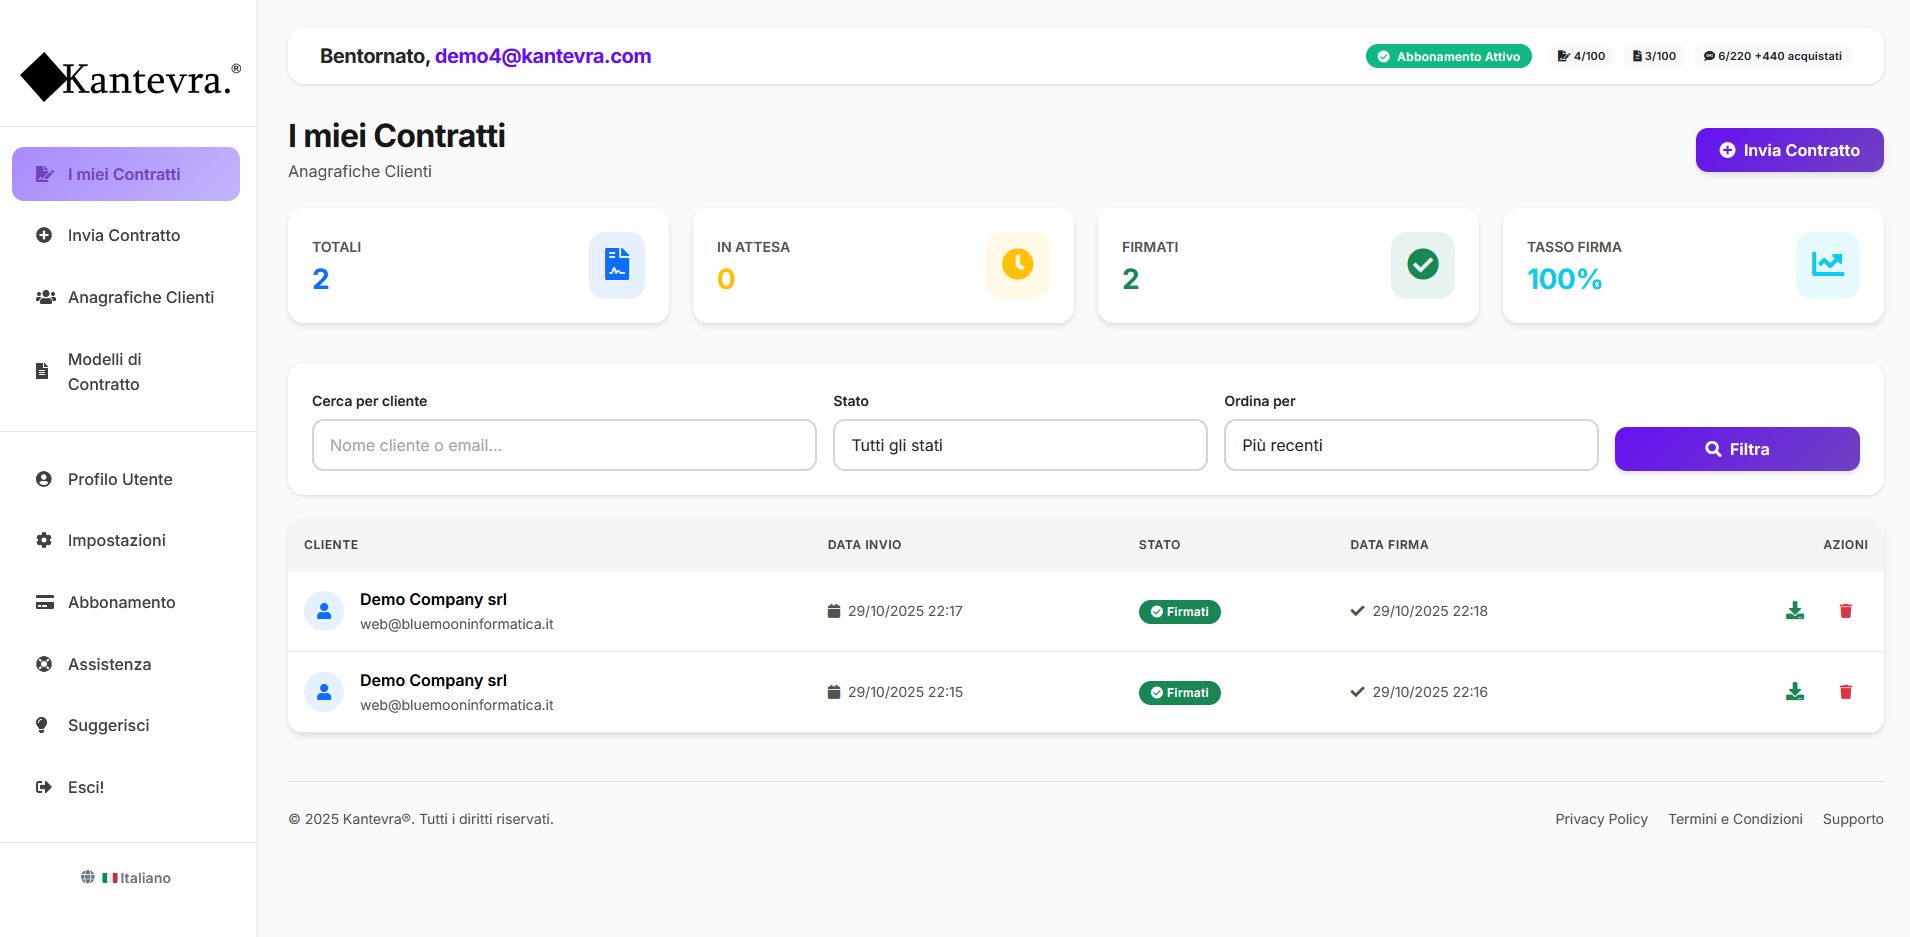Delete contract sent 29/10/2025 22:15
Viewport: 1910px width, 937px height.
click(x=1846, y=692)
